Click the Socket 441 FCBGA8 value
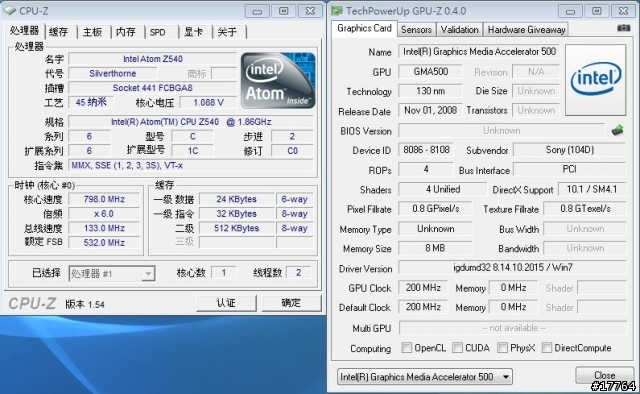This screenshot has height=394, width=640. [x=153, y=88]
